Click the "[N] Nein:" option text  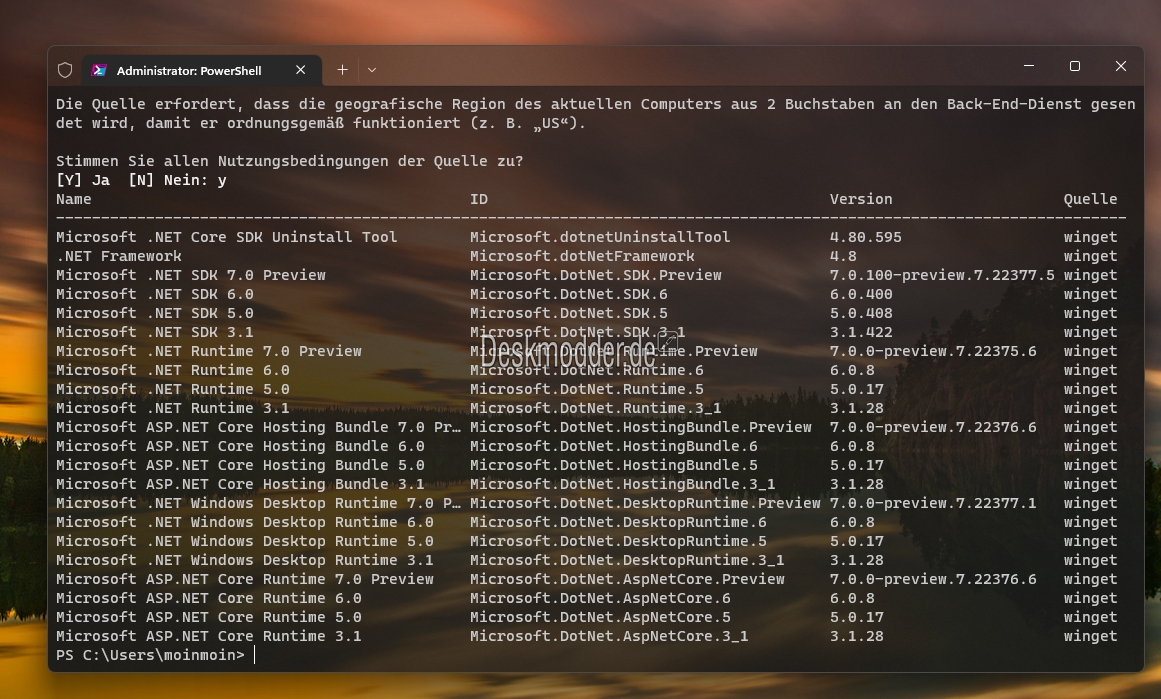(x=168, y=181)
